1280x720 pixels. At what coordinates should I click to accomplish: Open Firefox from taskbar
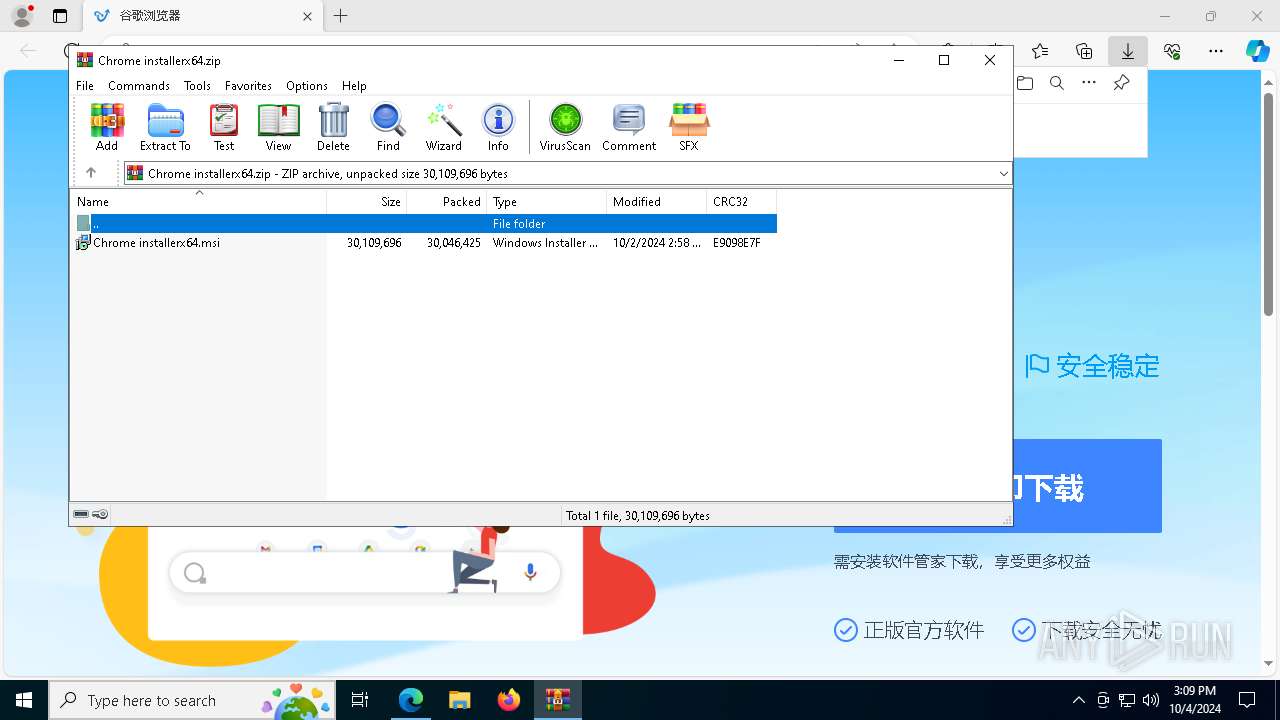point(509,700)
